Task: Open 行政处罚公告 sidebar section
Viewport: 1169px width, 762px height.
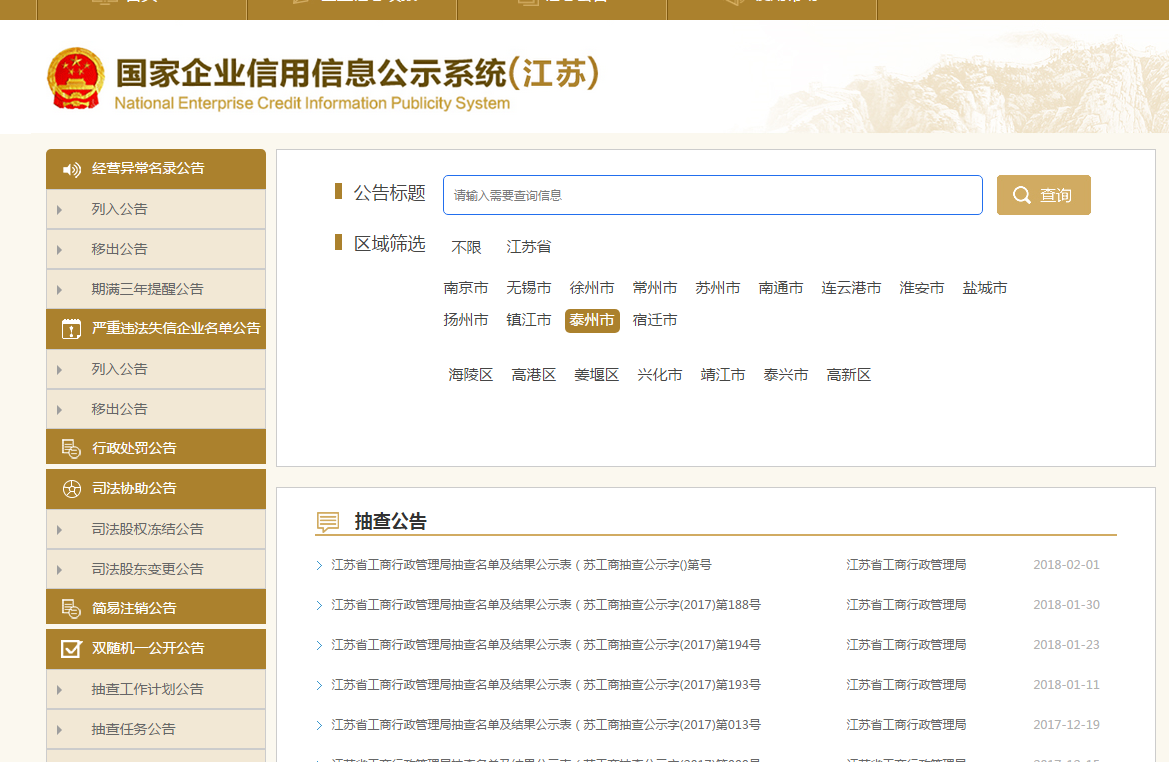Action: pos(156,448)
